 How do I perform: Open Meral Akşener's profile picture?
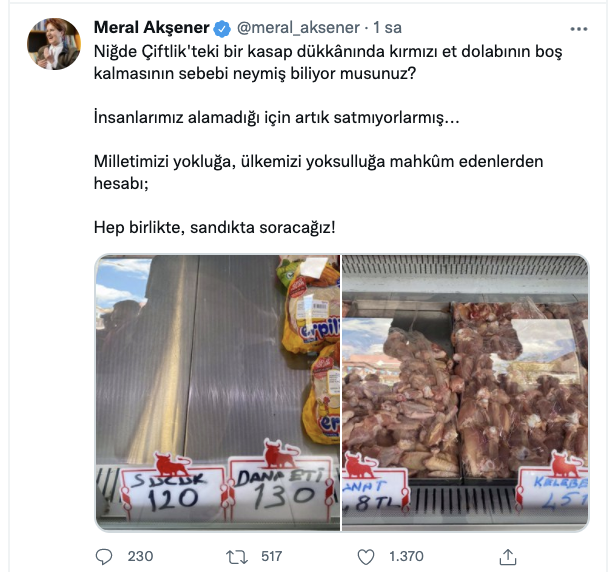54,44
